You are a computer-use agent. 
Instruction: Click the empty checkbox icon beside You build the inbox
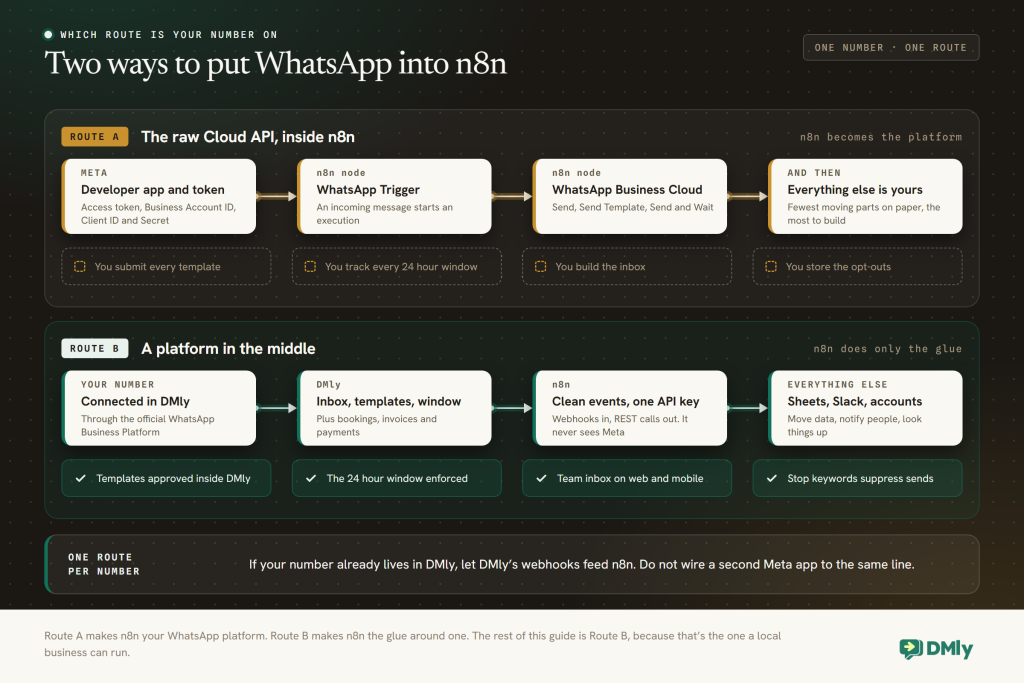coord(541,266)
